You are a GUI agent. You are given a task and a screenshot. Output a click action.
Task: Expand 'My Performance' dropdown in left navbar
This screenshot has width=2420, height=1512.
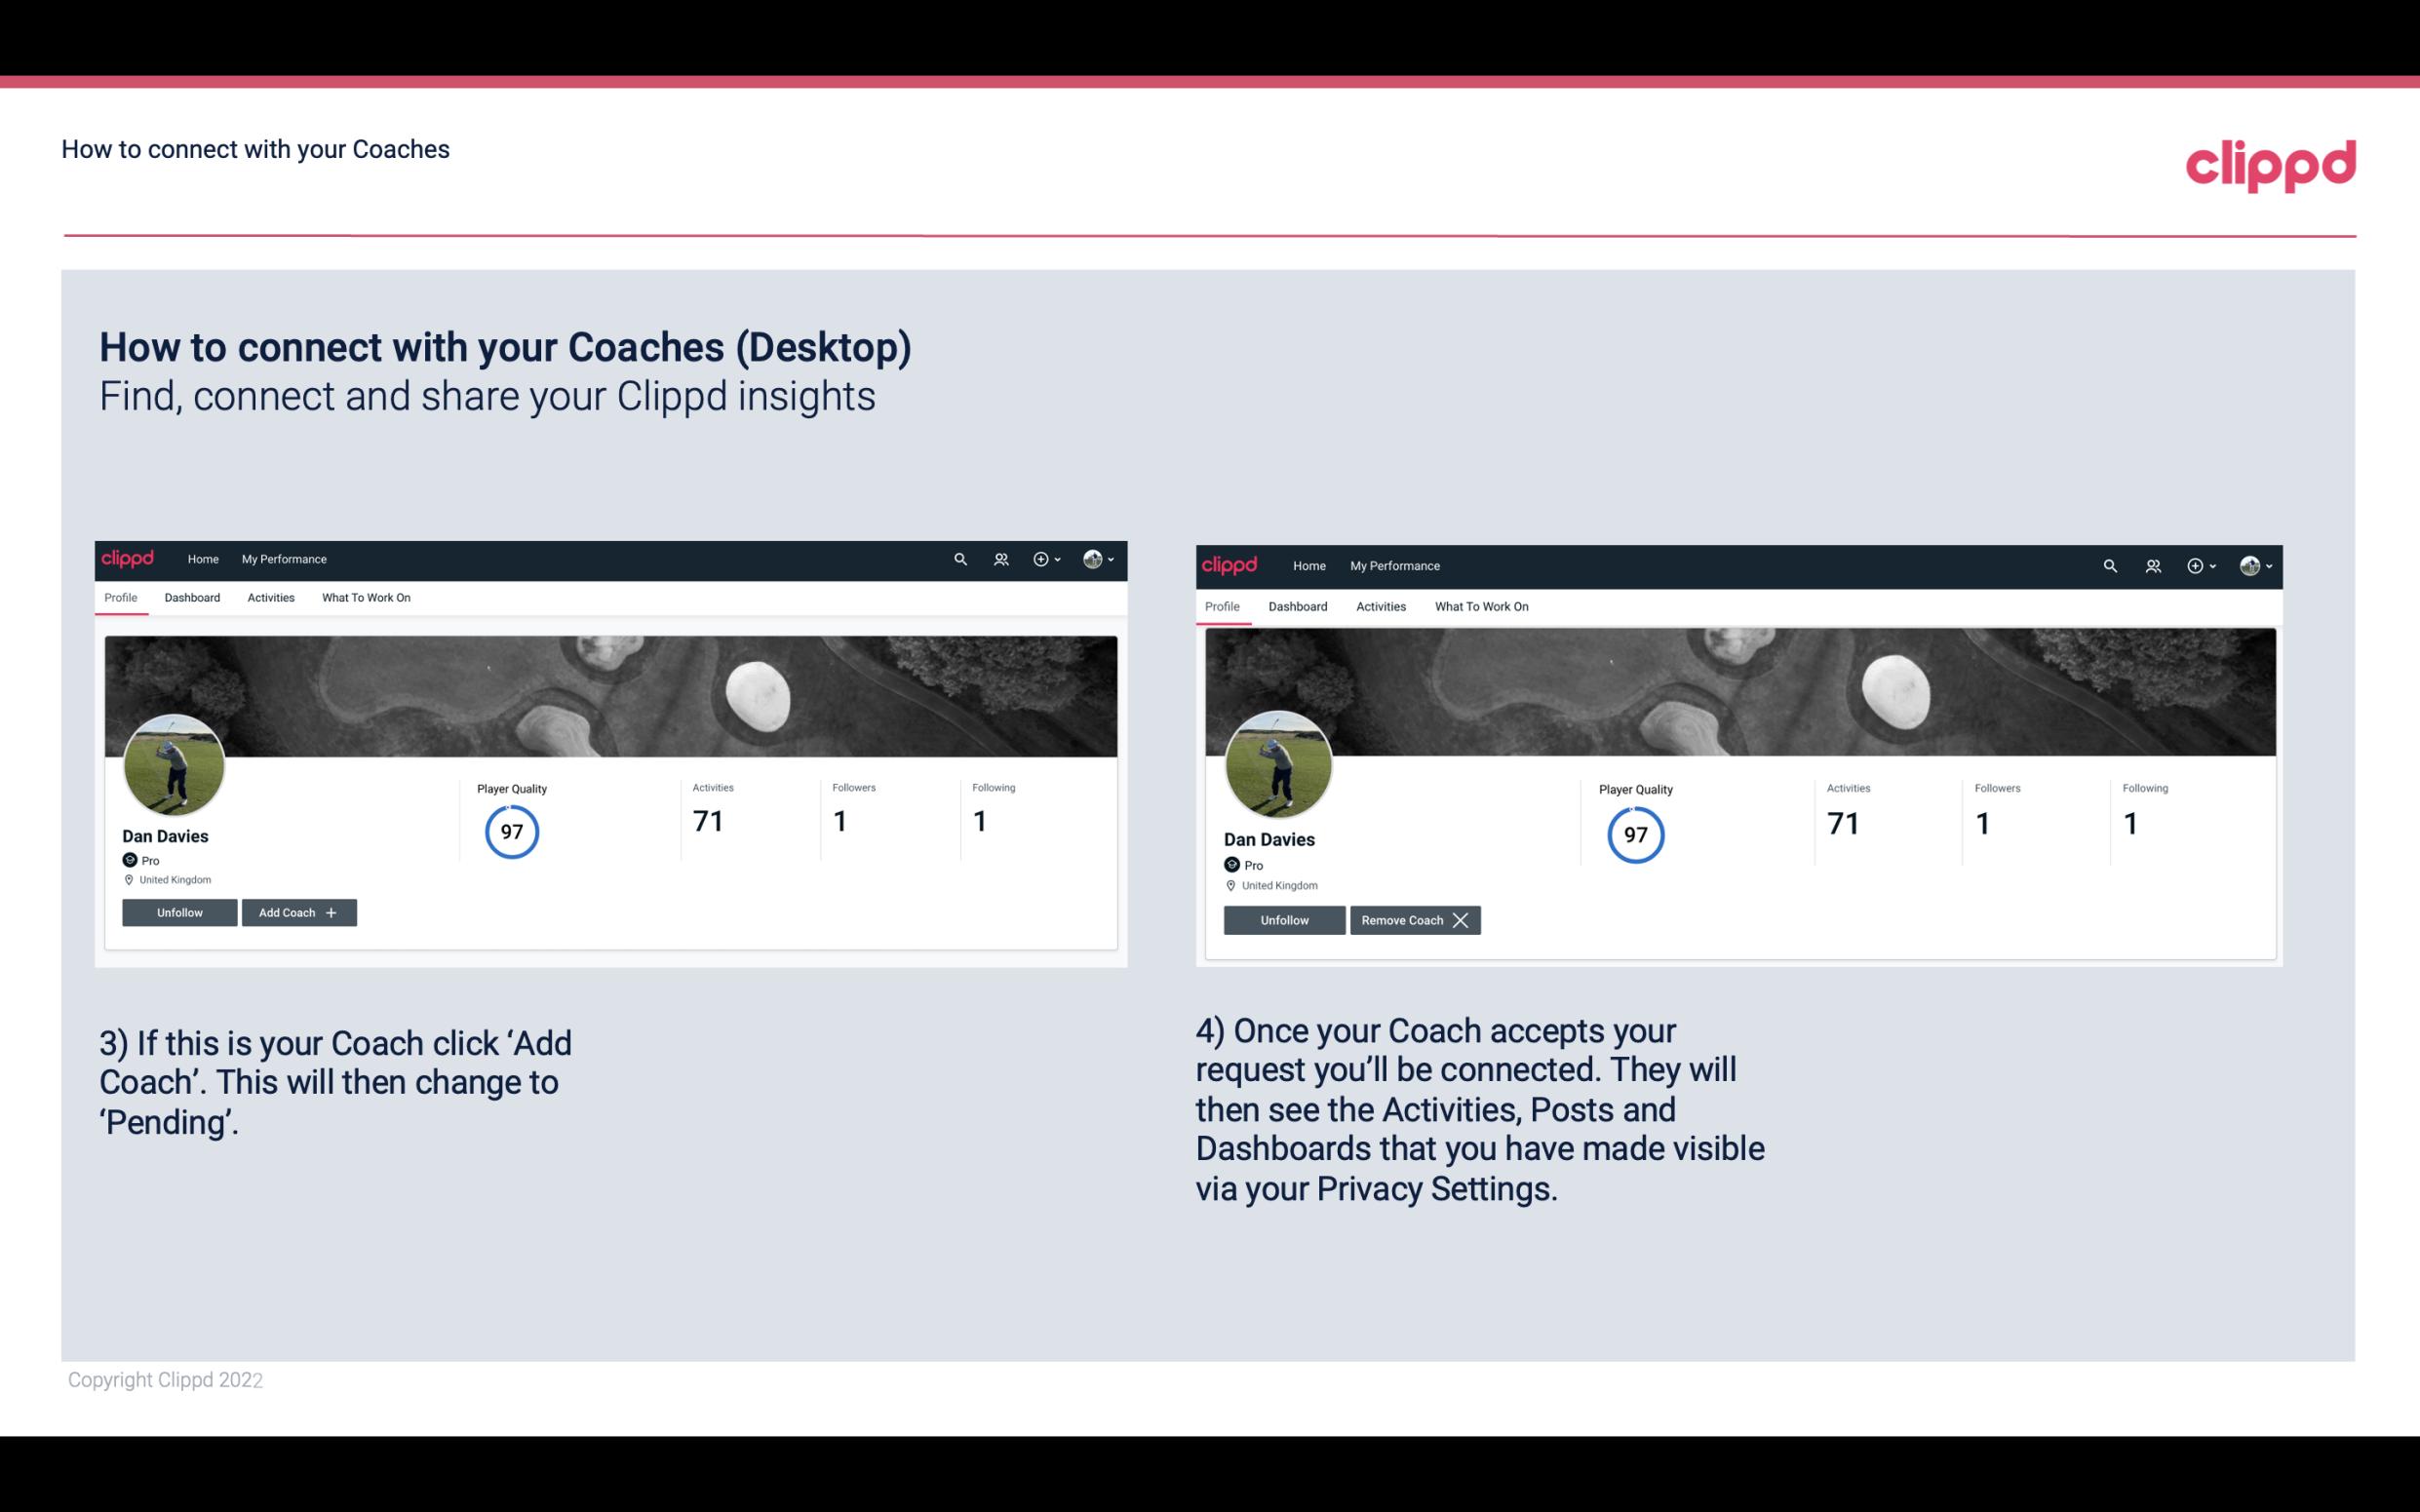pos(282,558)
